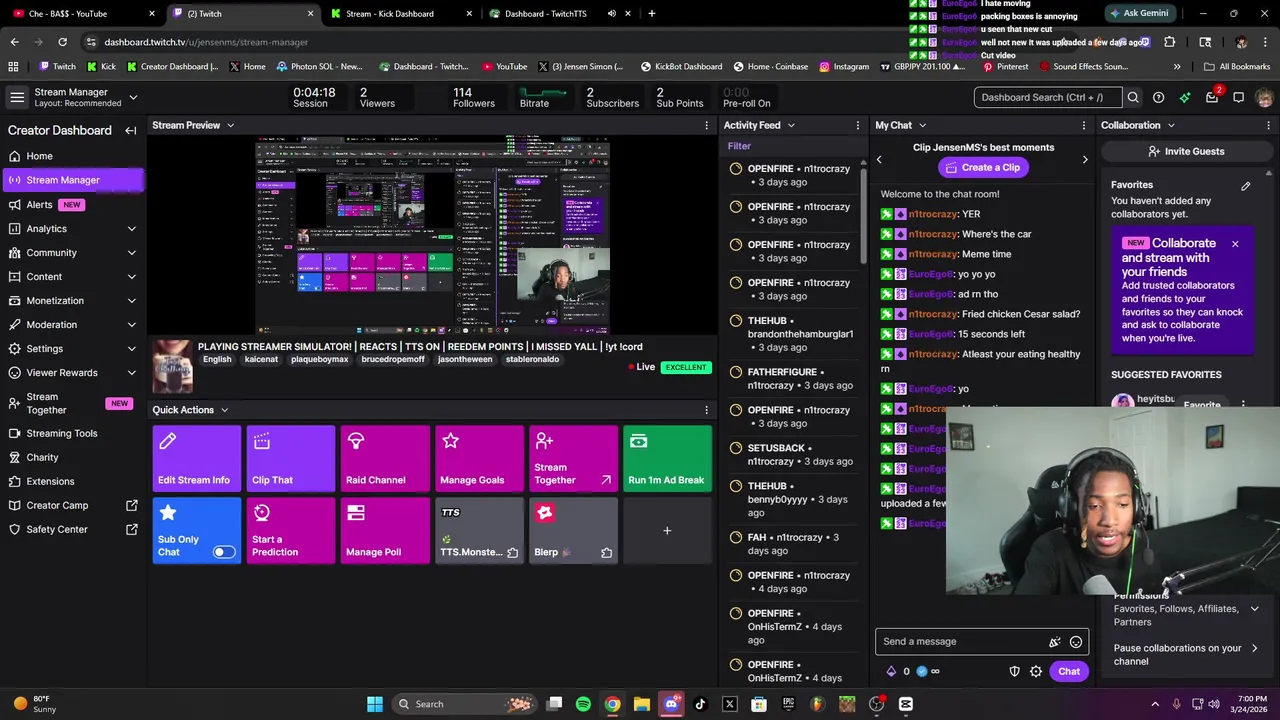Open the Blerp quick action tile
Image resolution: width=1280 pixels, height=720 pixels.
[x=573, y=531]
